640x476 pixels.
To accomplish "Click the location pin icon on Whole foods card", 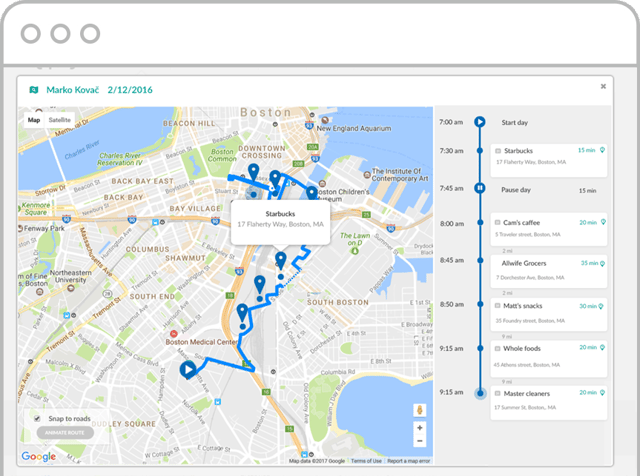I will click(x=602, y=348).
